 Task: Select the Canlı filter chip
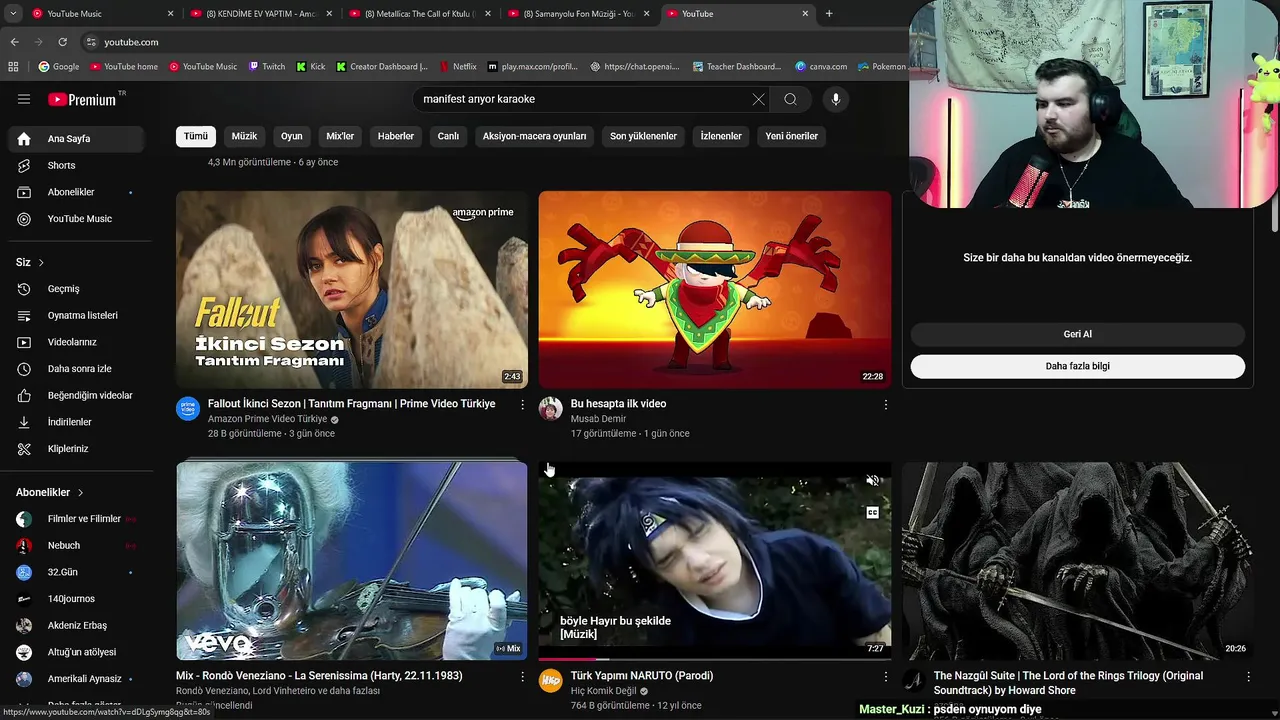tap(448, 136)
